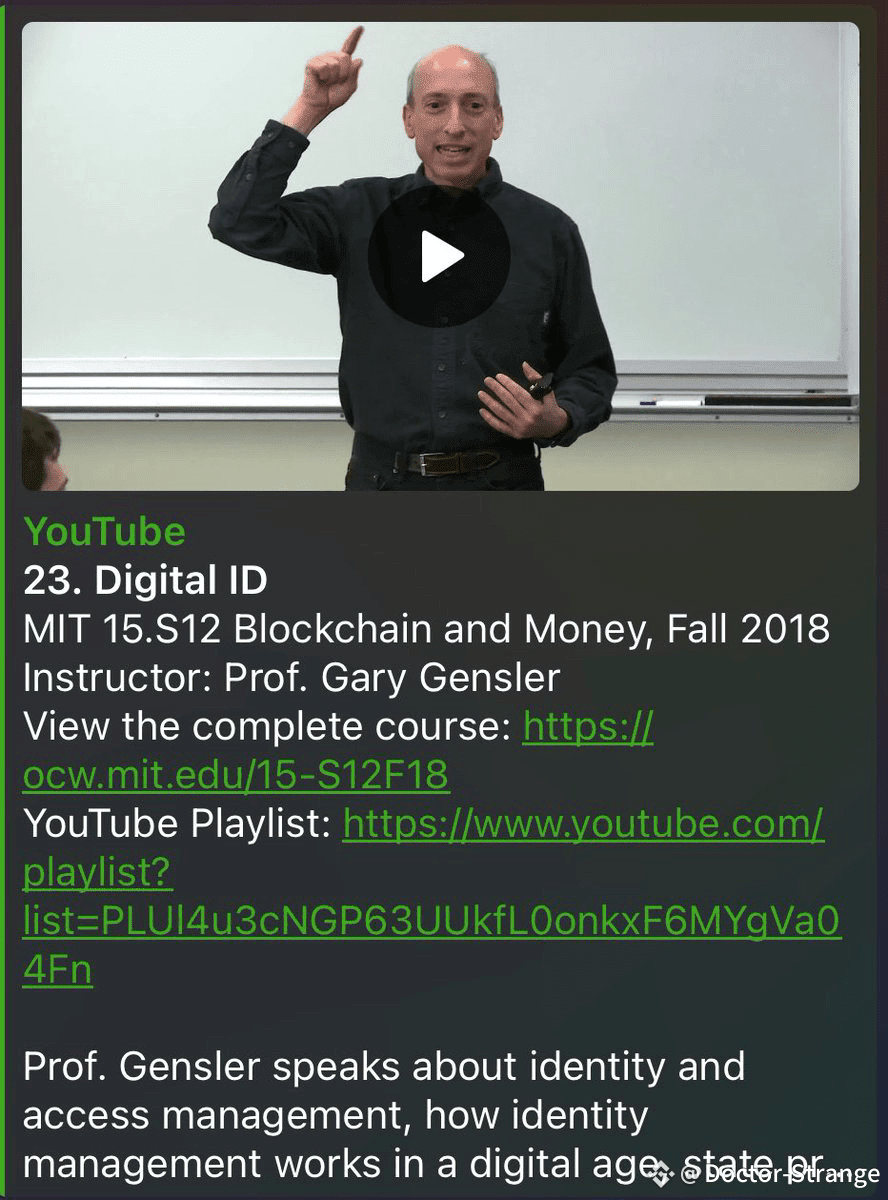Click the trailing '4Fn' link fragment
Image resolution: width=888 pixels, height=1200 pixels.
click(57, 972)
